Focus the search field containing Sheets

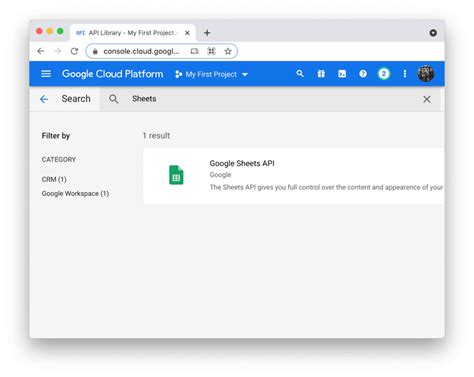pos(270,99)
